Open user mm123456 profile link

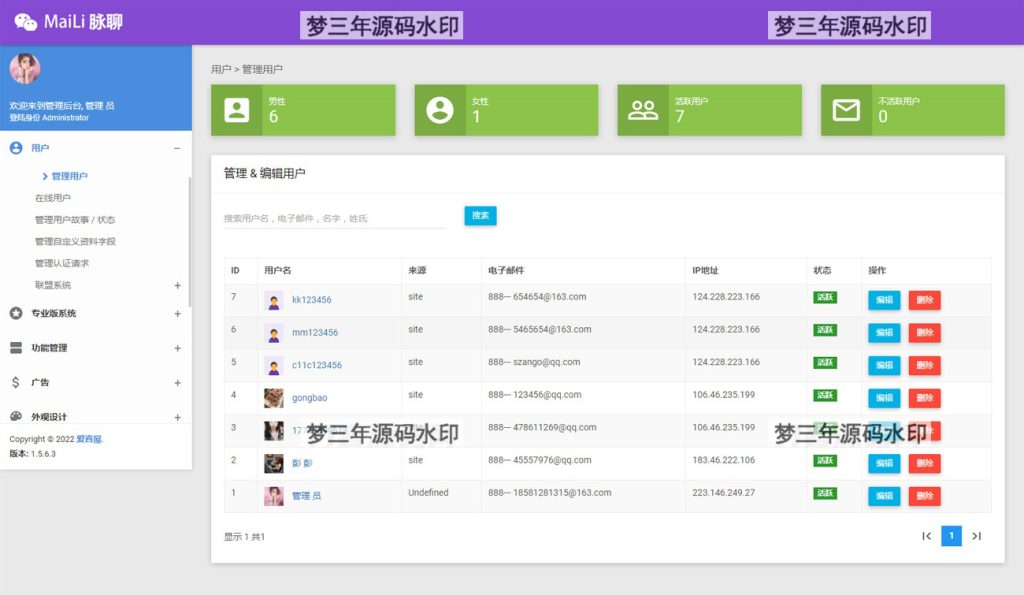coord(315,332)
